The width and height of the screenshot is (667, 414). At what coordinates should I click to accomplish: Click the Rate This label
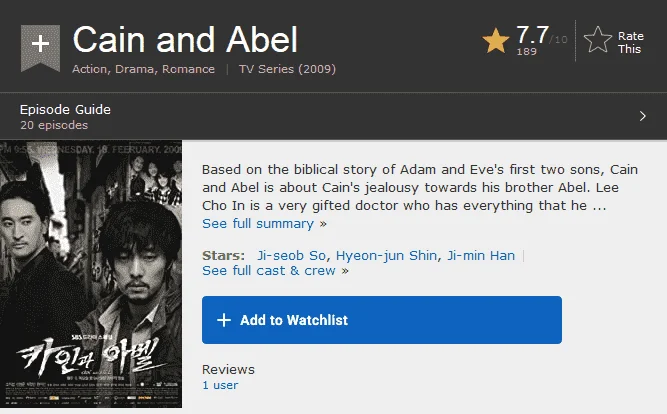[630, 43]
